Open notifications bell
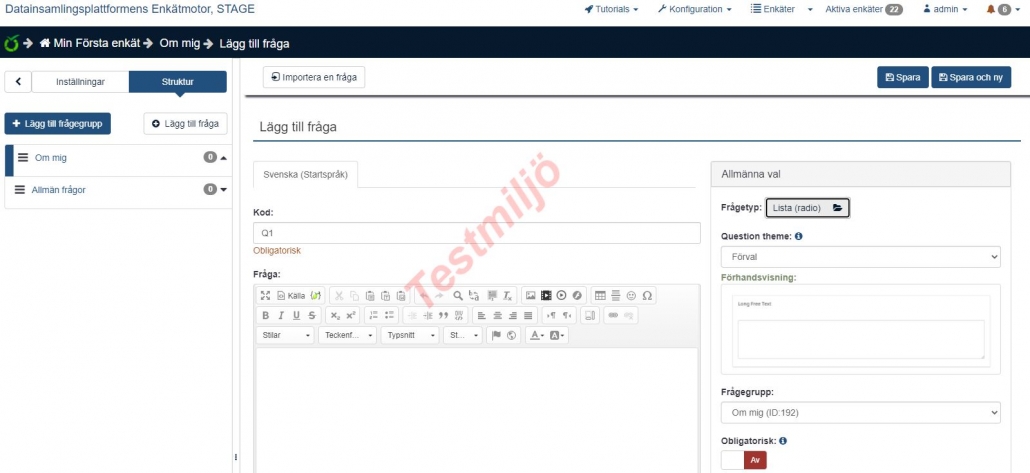Screen dimensions: 1030x473 pos(991,9)
